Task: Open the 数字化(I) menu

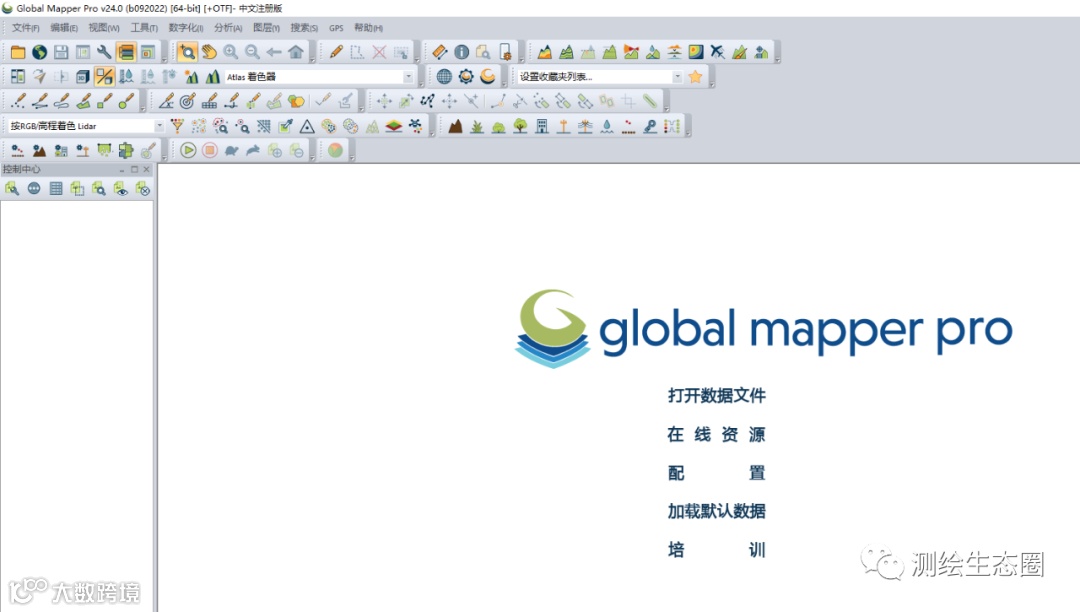Action: point(185,28)
